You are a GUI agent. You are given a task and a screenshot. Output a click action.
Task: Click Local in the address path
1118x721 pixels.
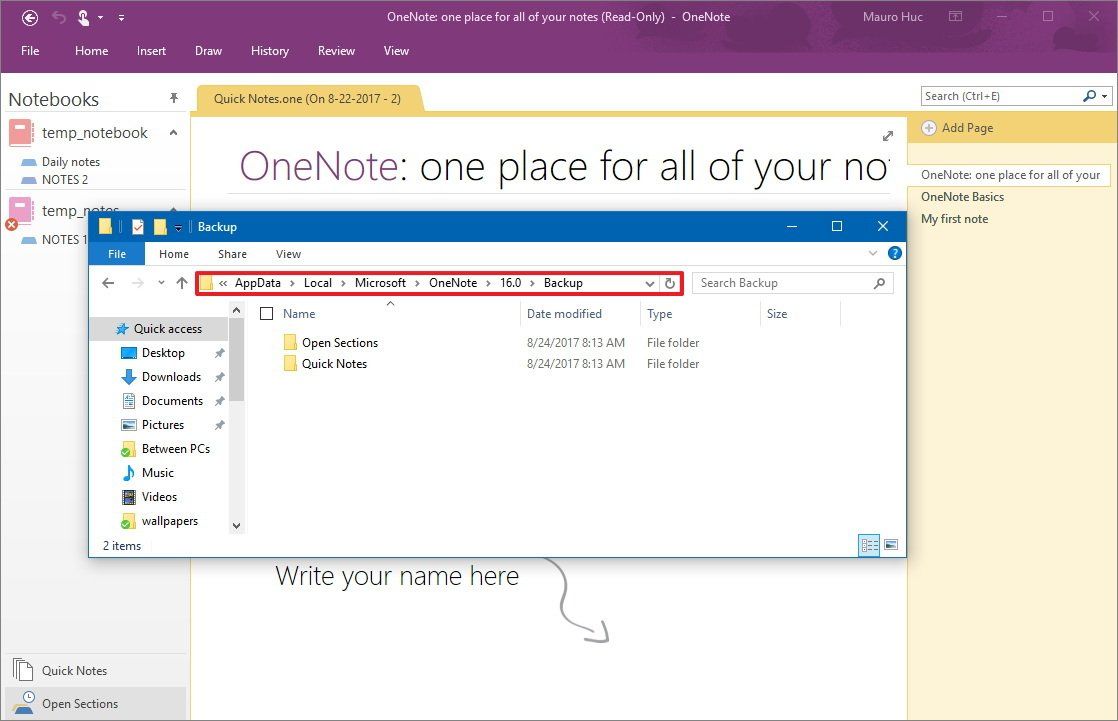pyautogui.click(x=317, y=283)
